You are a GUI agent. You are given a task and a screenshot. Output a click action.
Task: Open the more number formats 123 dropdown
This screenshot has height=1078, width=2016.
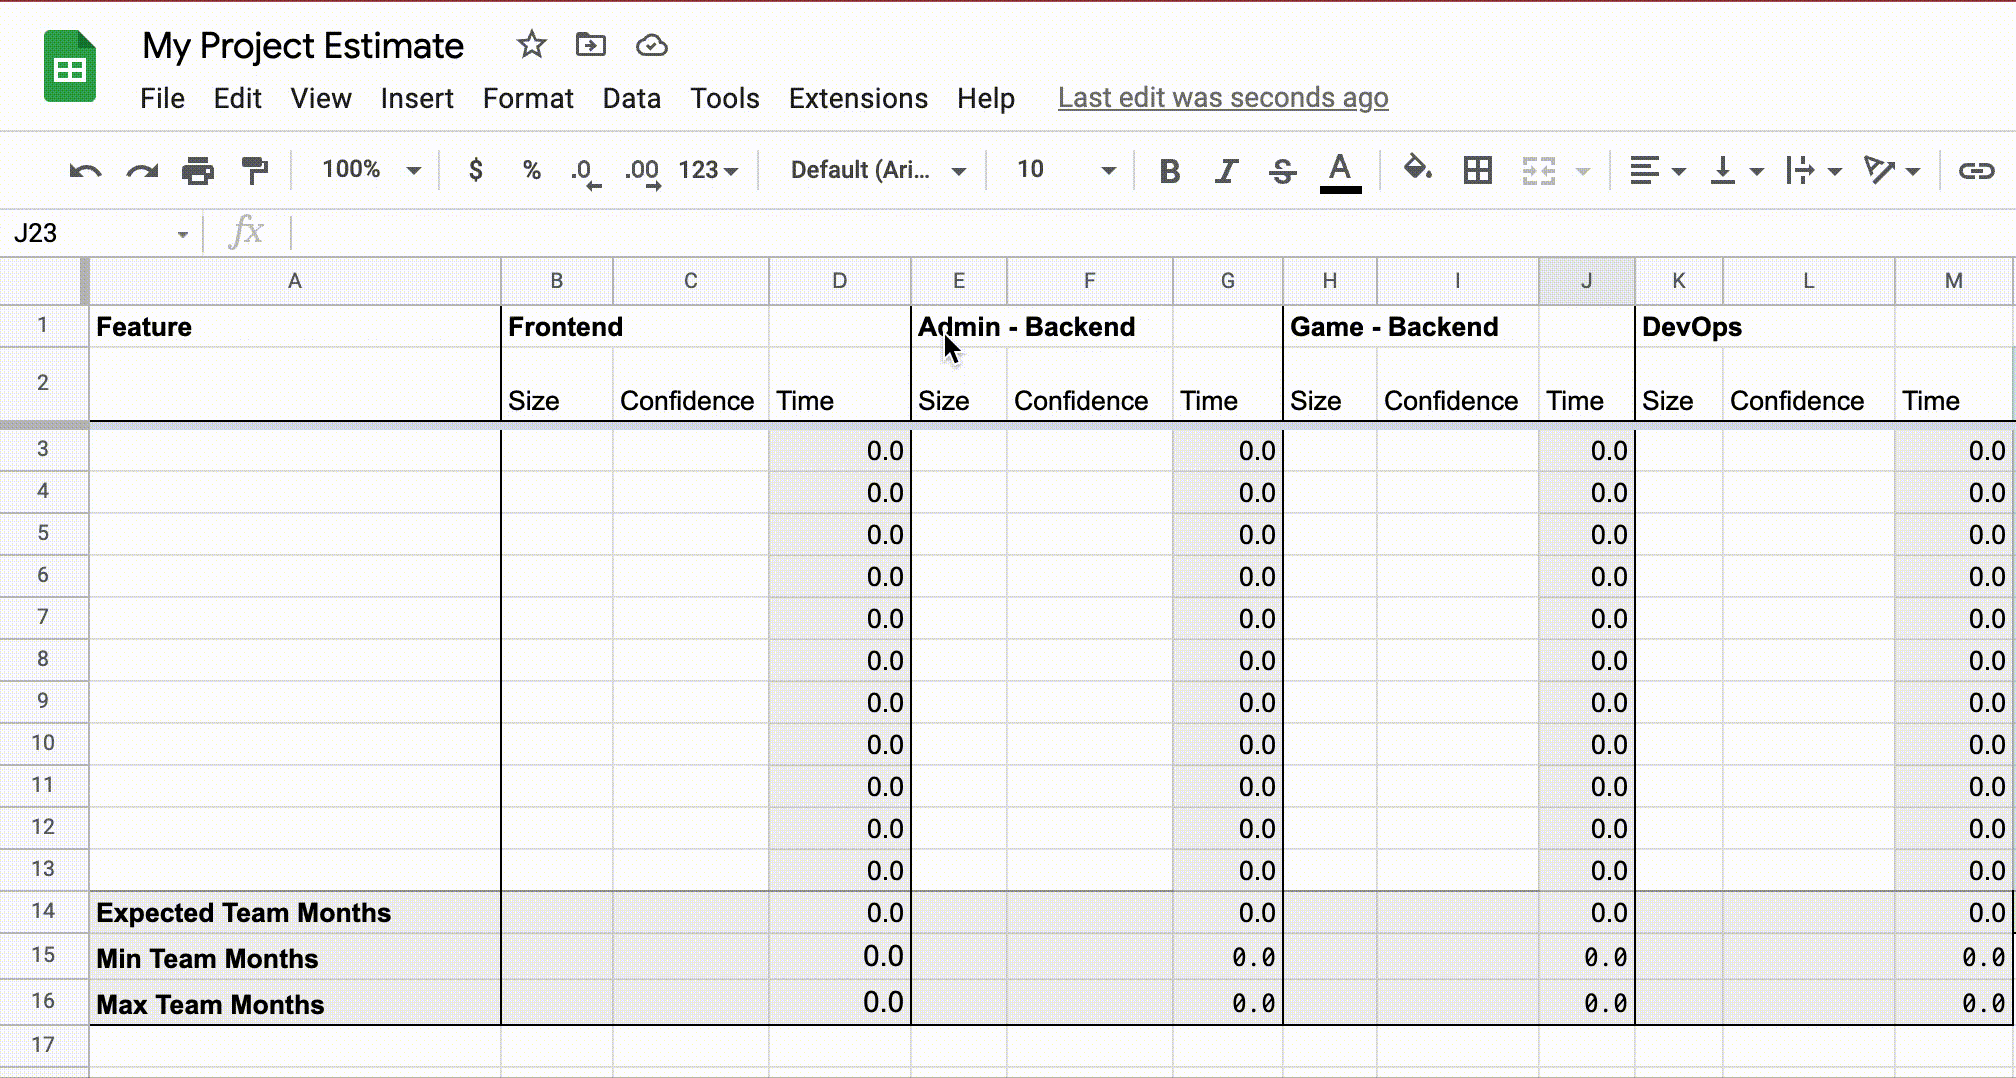pyautogui.click(x=708, y=170)
